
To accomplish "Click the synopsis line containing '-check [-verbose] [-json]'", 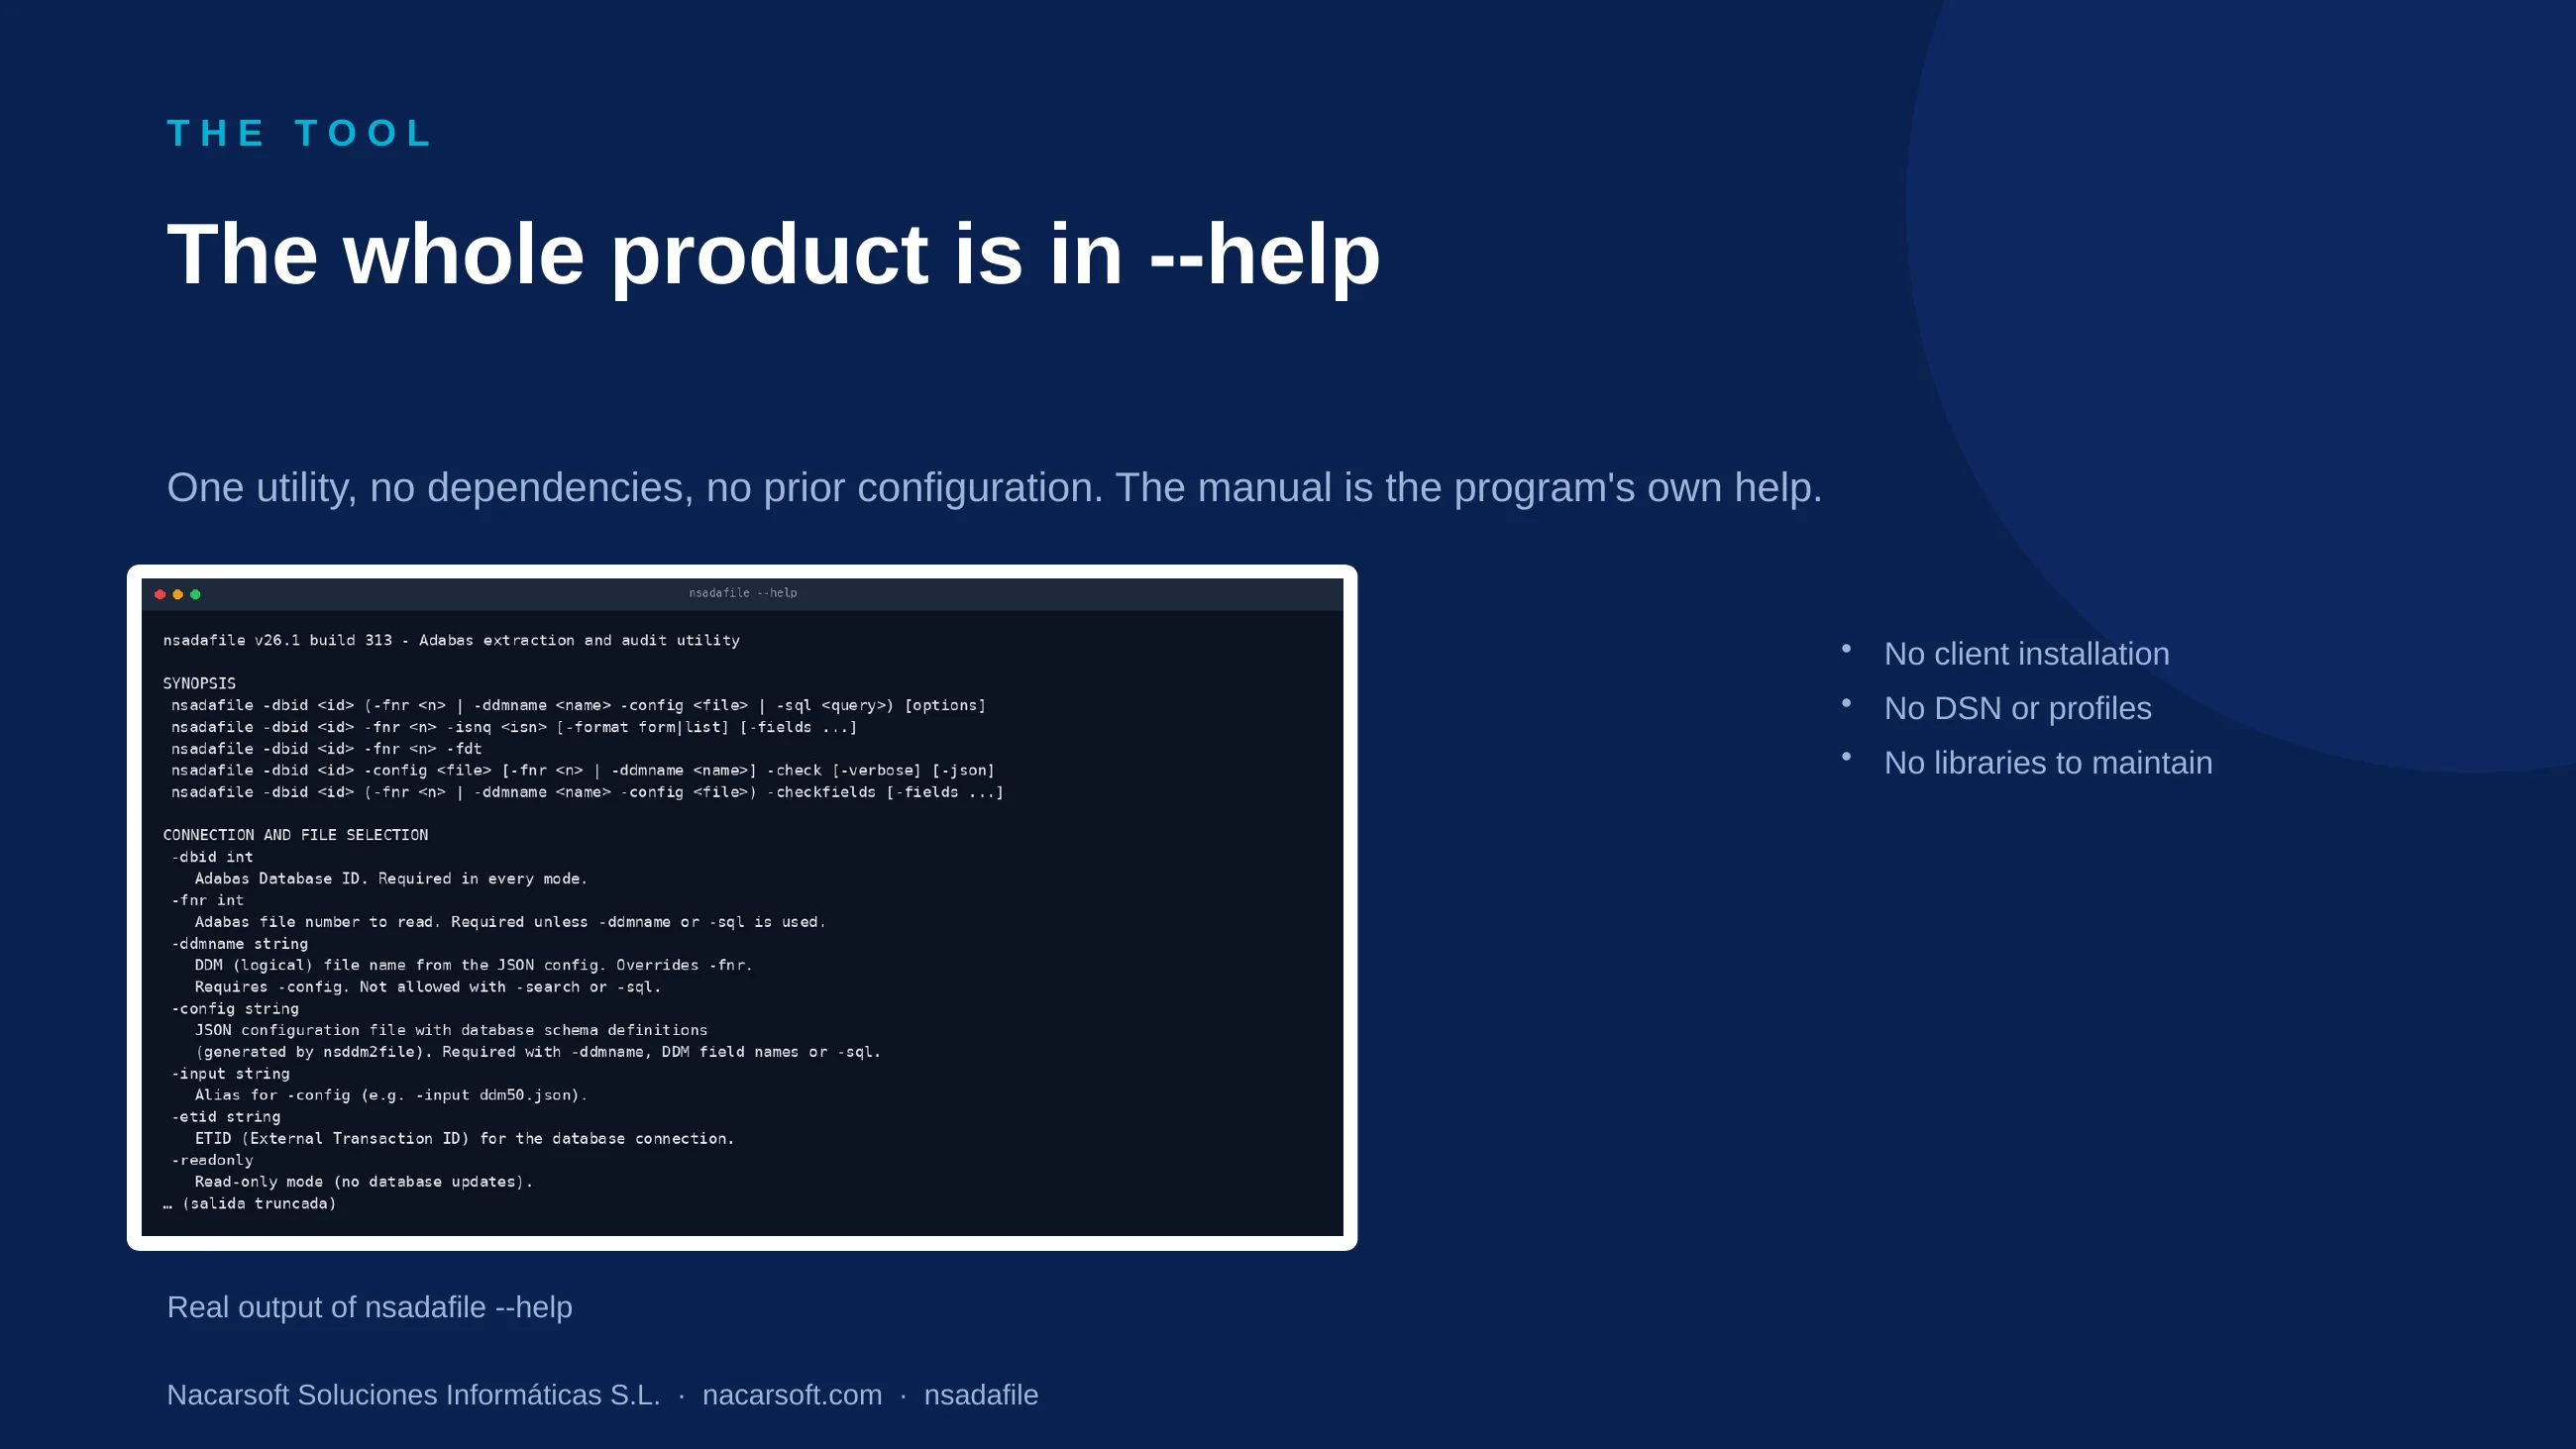I will pyautogui.click(x=582, y=771).
